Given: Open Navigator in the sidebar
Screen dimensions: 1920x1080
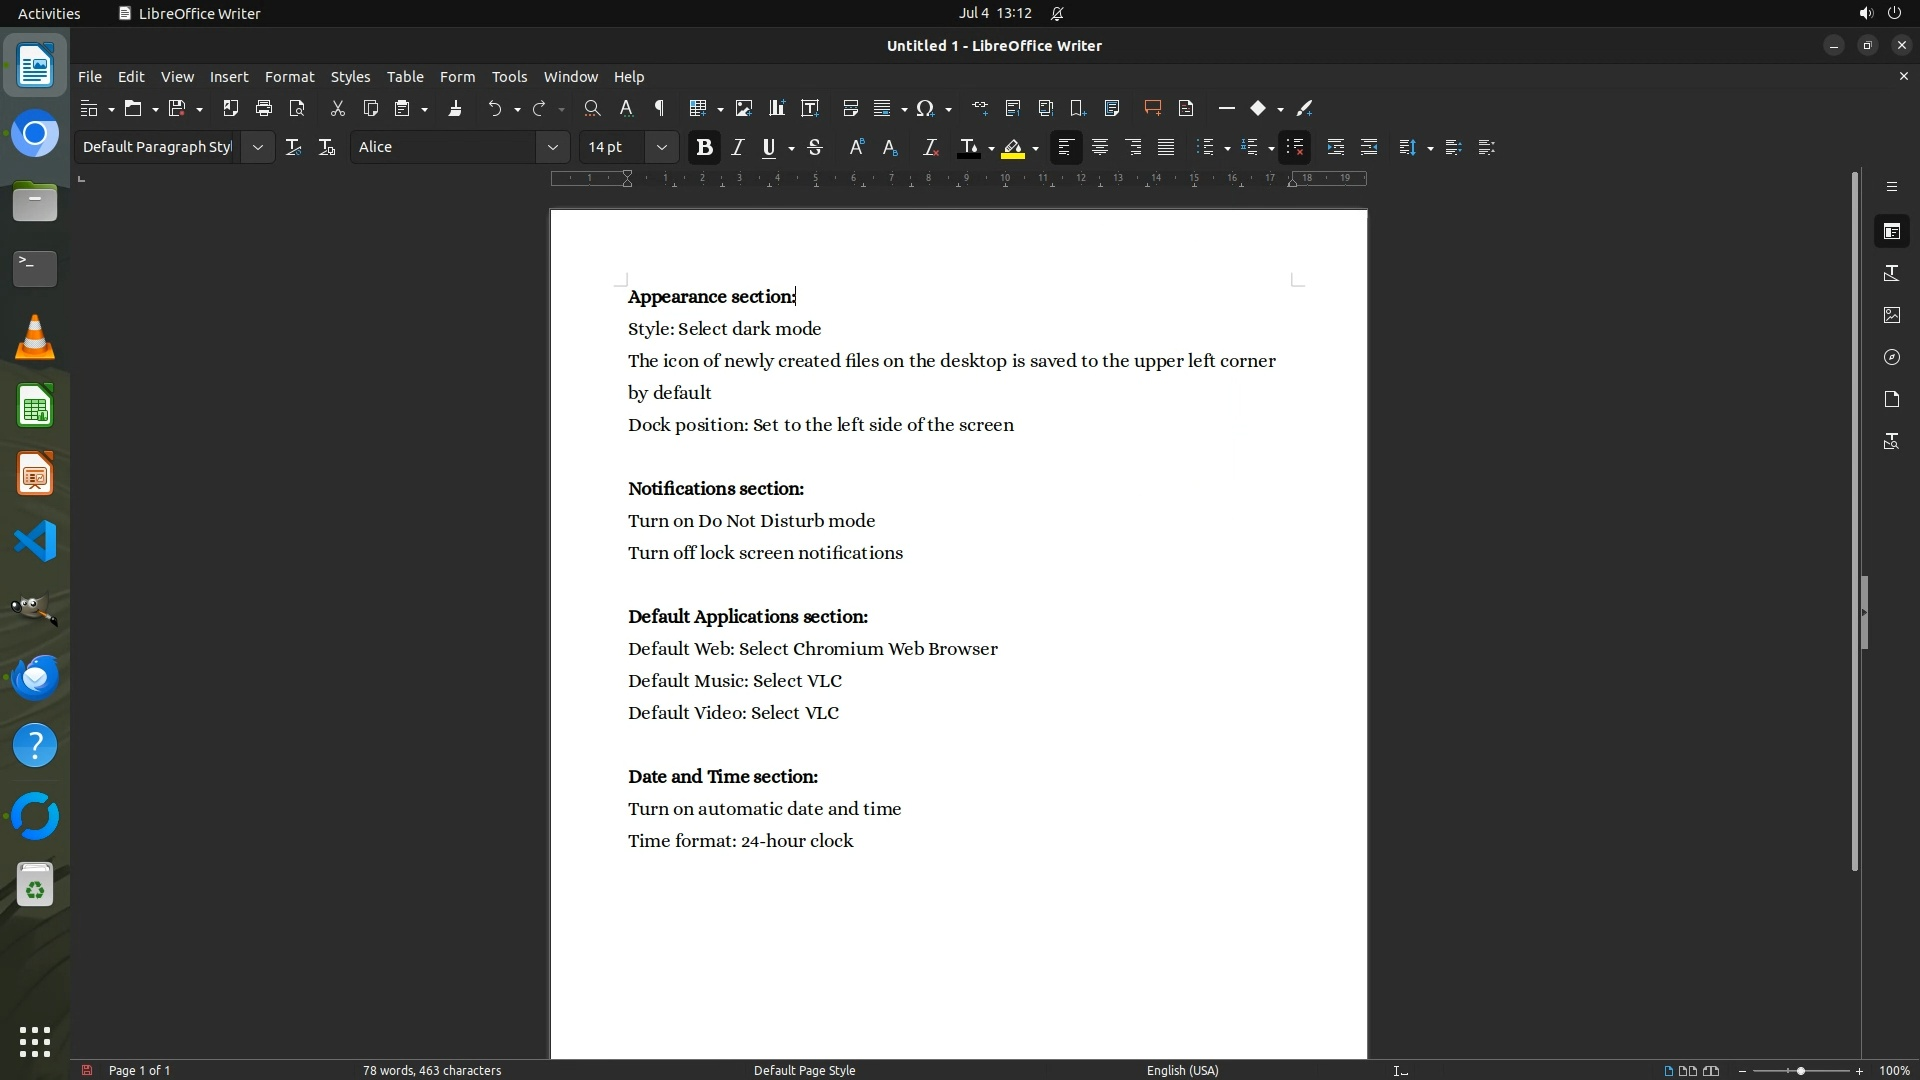Looking at the screenshot, I should tap(1891, 357).
